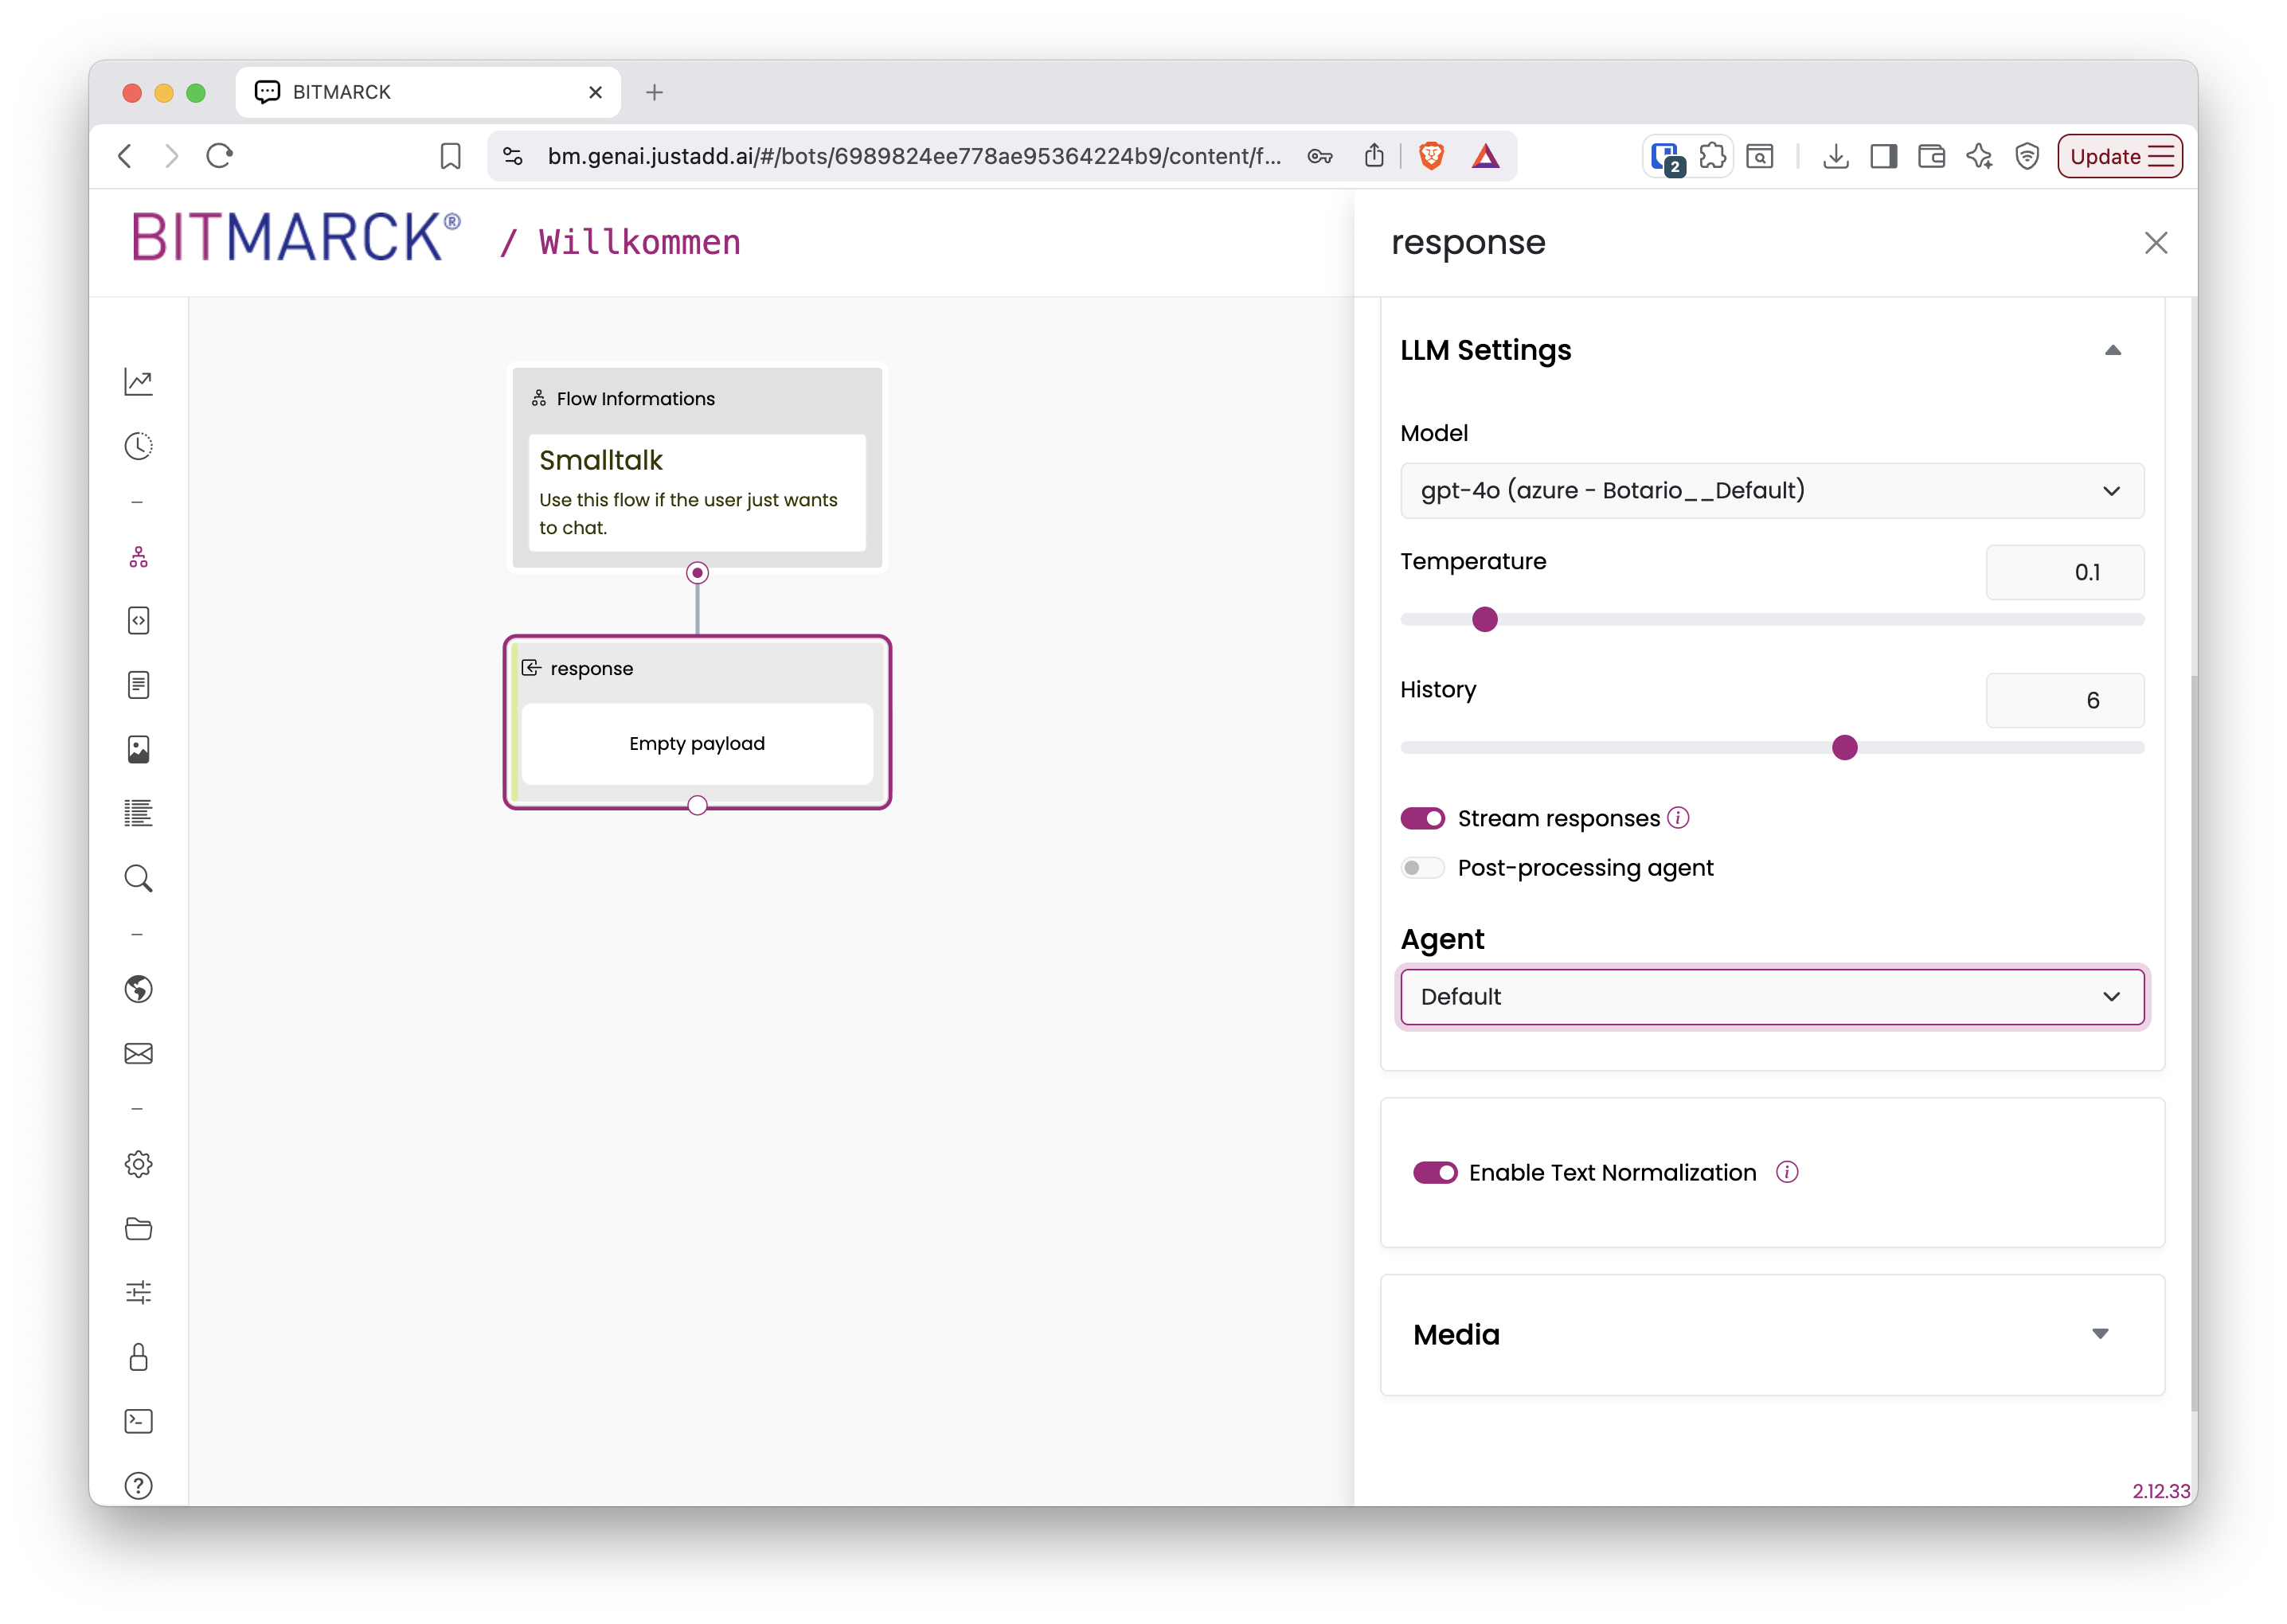Open the image media icon in sidebar
The image size is (2287, 1624).
pyautogui.click(x=138, y=749)
